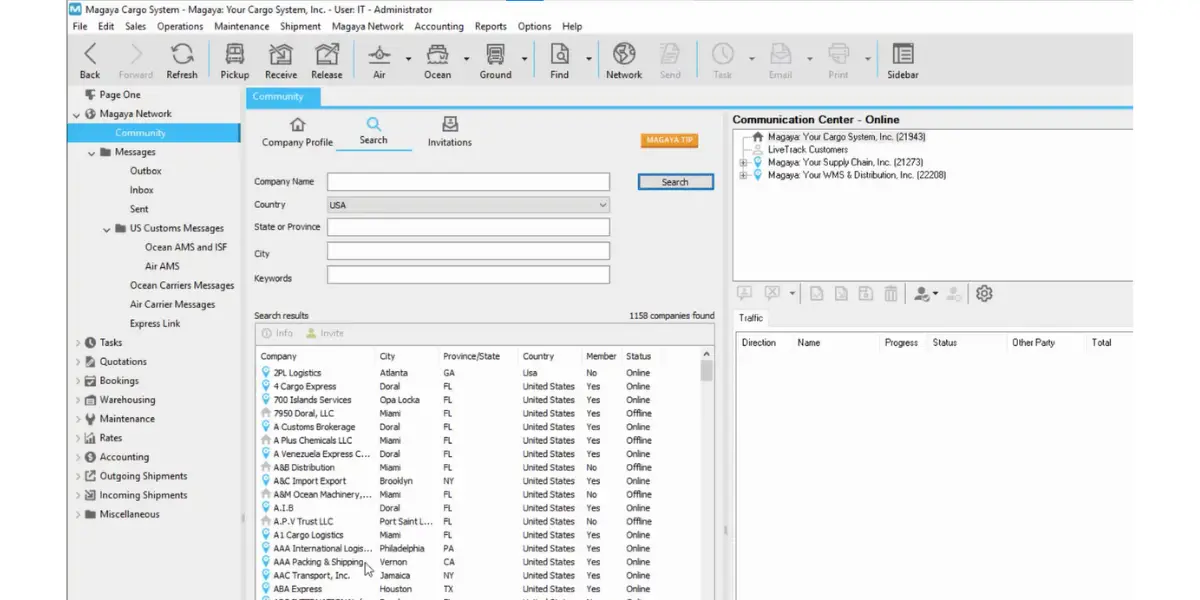Select the A Customs Brokerage result row
This screenshot has height=600, width=1200.
tap(478, 427)
